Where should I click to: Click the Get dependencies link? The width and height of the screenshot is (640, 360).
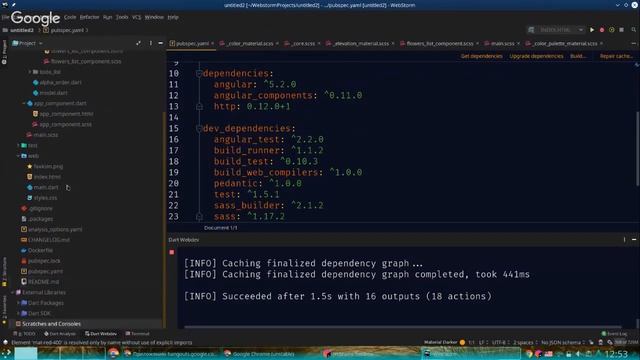tap(482, 56)
